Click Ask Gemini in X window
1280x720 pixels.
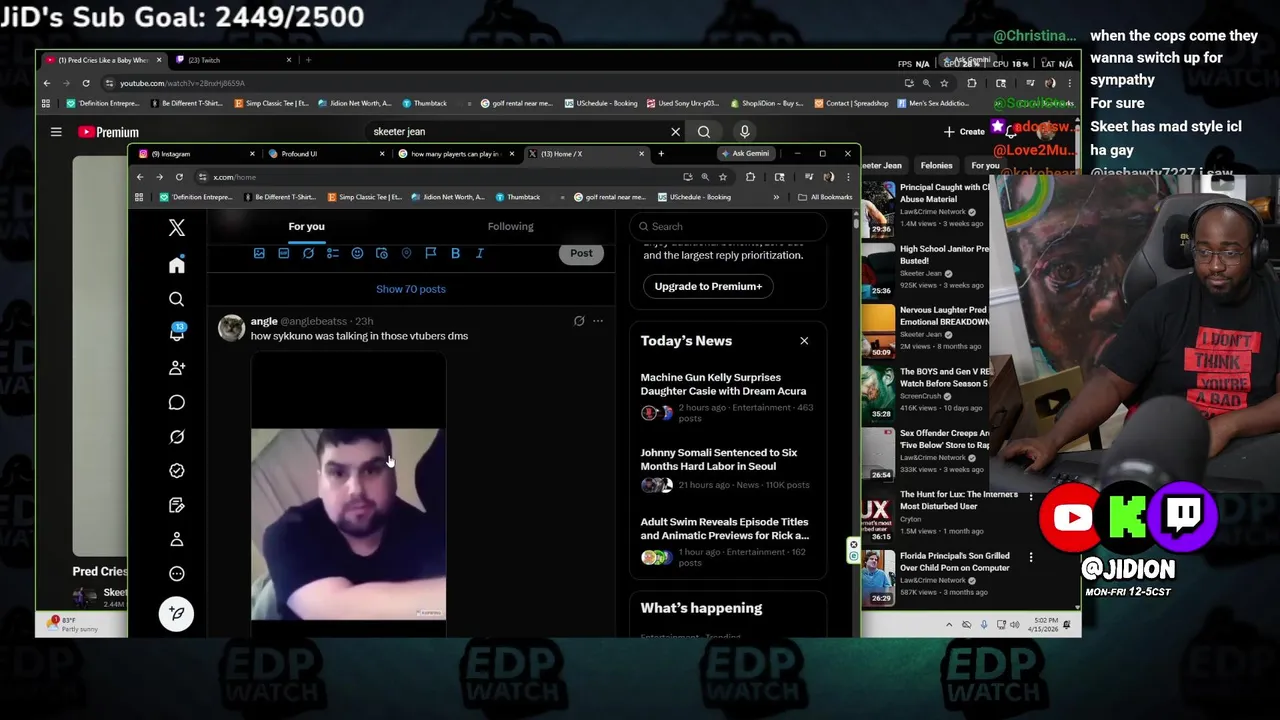(x=746, y=154)
